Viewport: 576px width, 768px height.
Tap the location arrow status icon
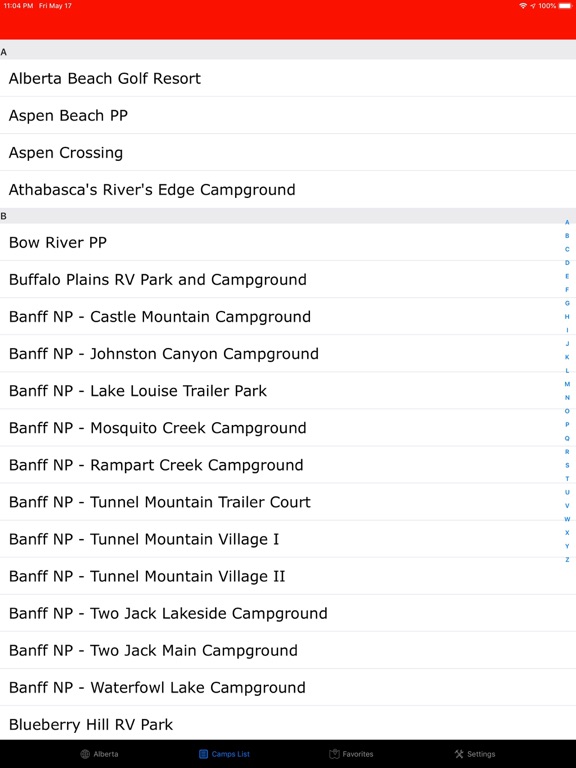coord(533,6)
